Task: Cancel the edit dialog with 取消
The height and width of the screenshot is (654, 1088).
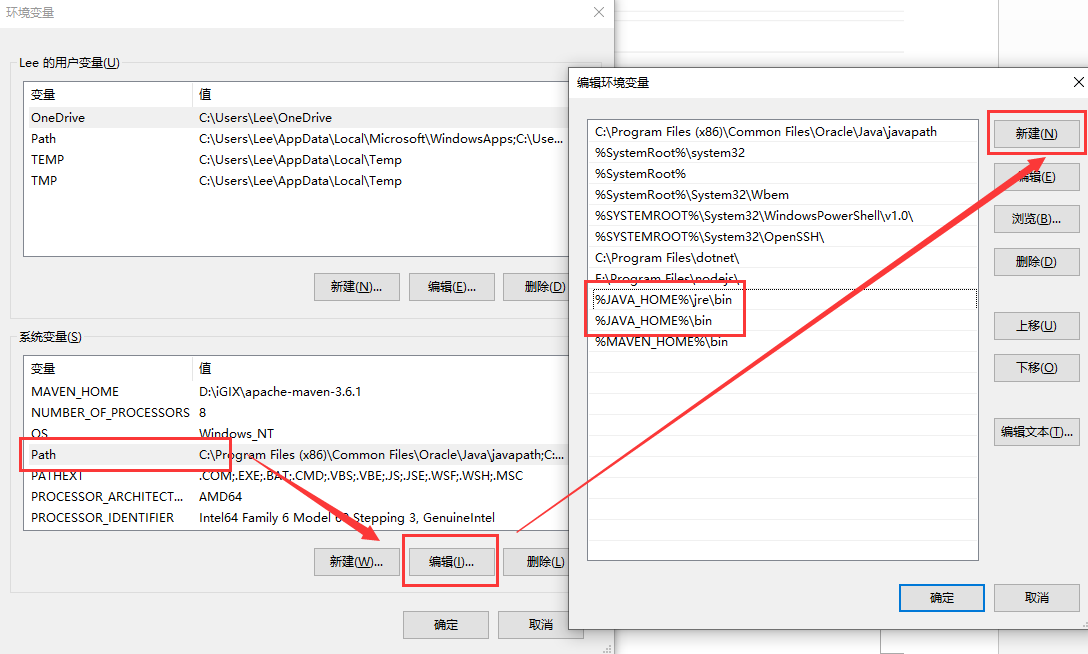Action: (1036, 597)
